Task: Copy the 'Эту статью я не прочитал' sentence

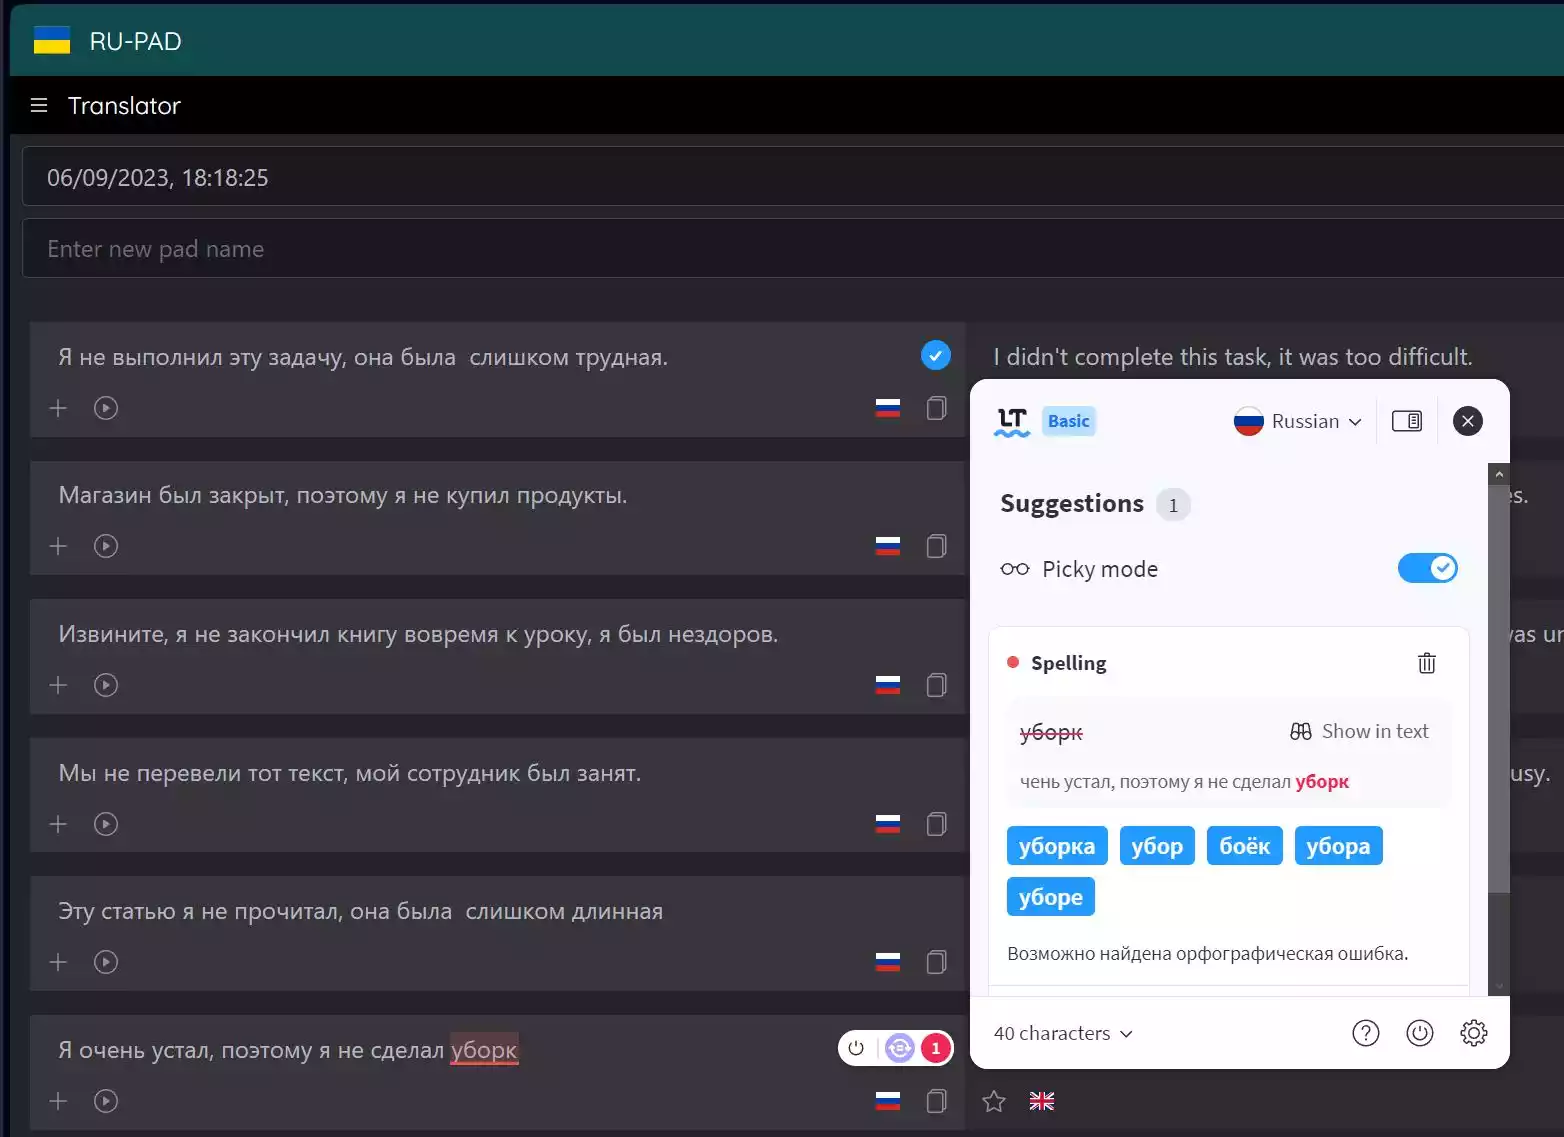Action: click(x=936, y=962)
